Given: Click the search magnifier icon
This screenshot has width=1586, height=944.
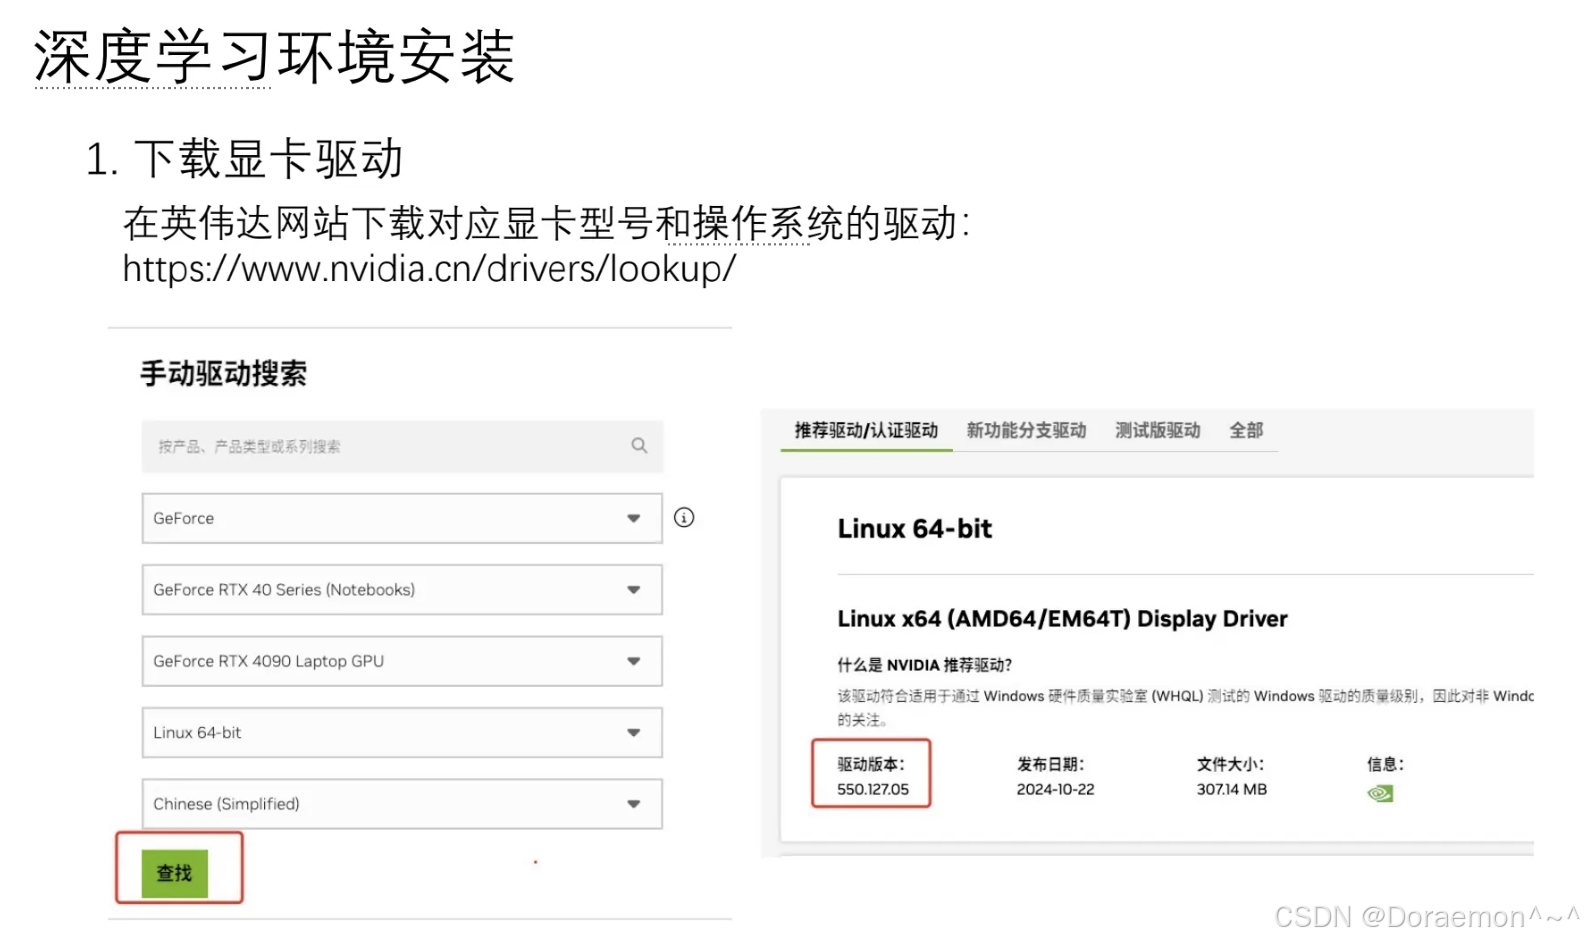Looking at the screenshot, I should (639, 446).
